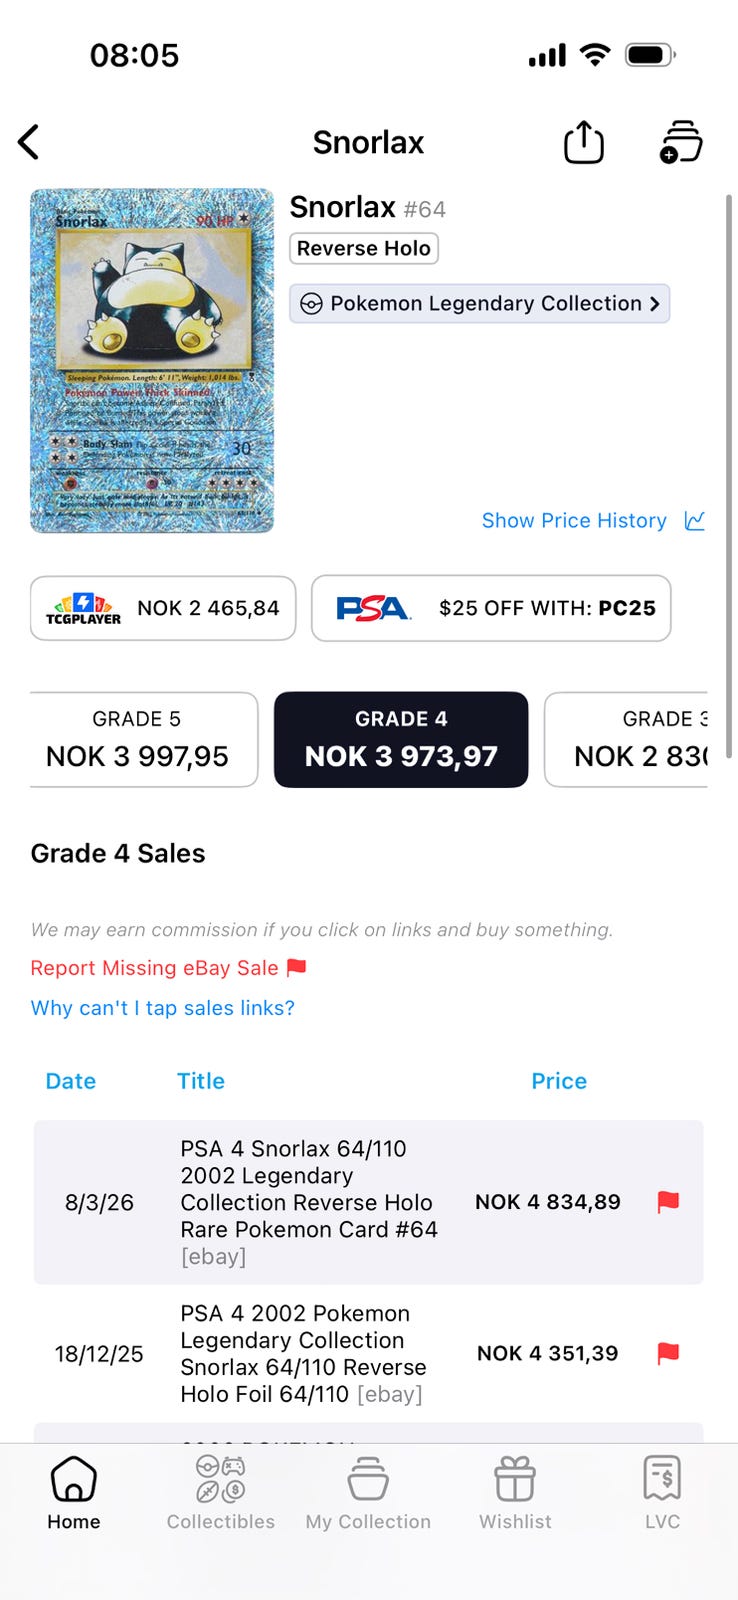Switch to the Home tab

coord(74,1492)
